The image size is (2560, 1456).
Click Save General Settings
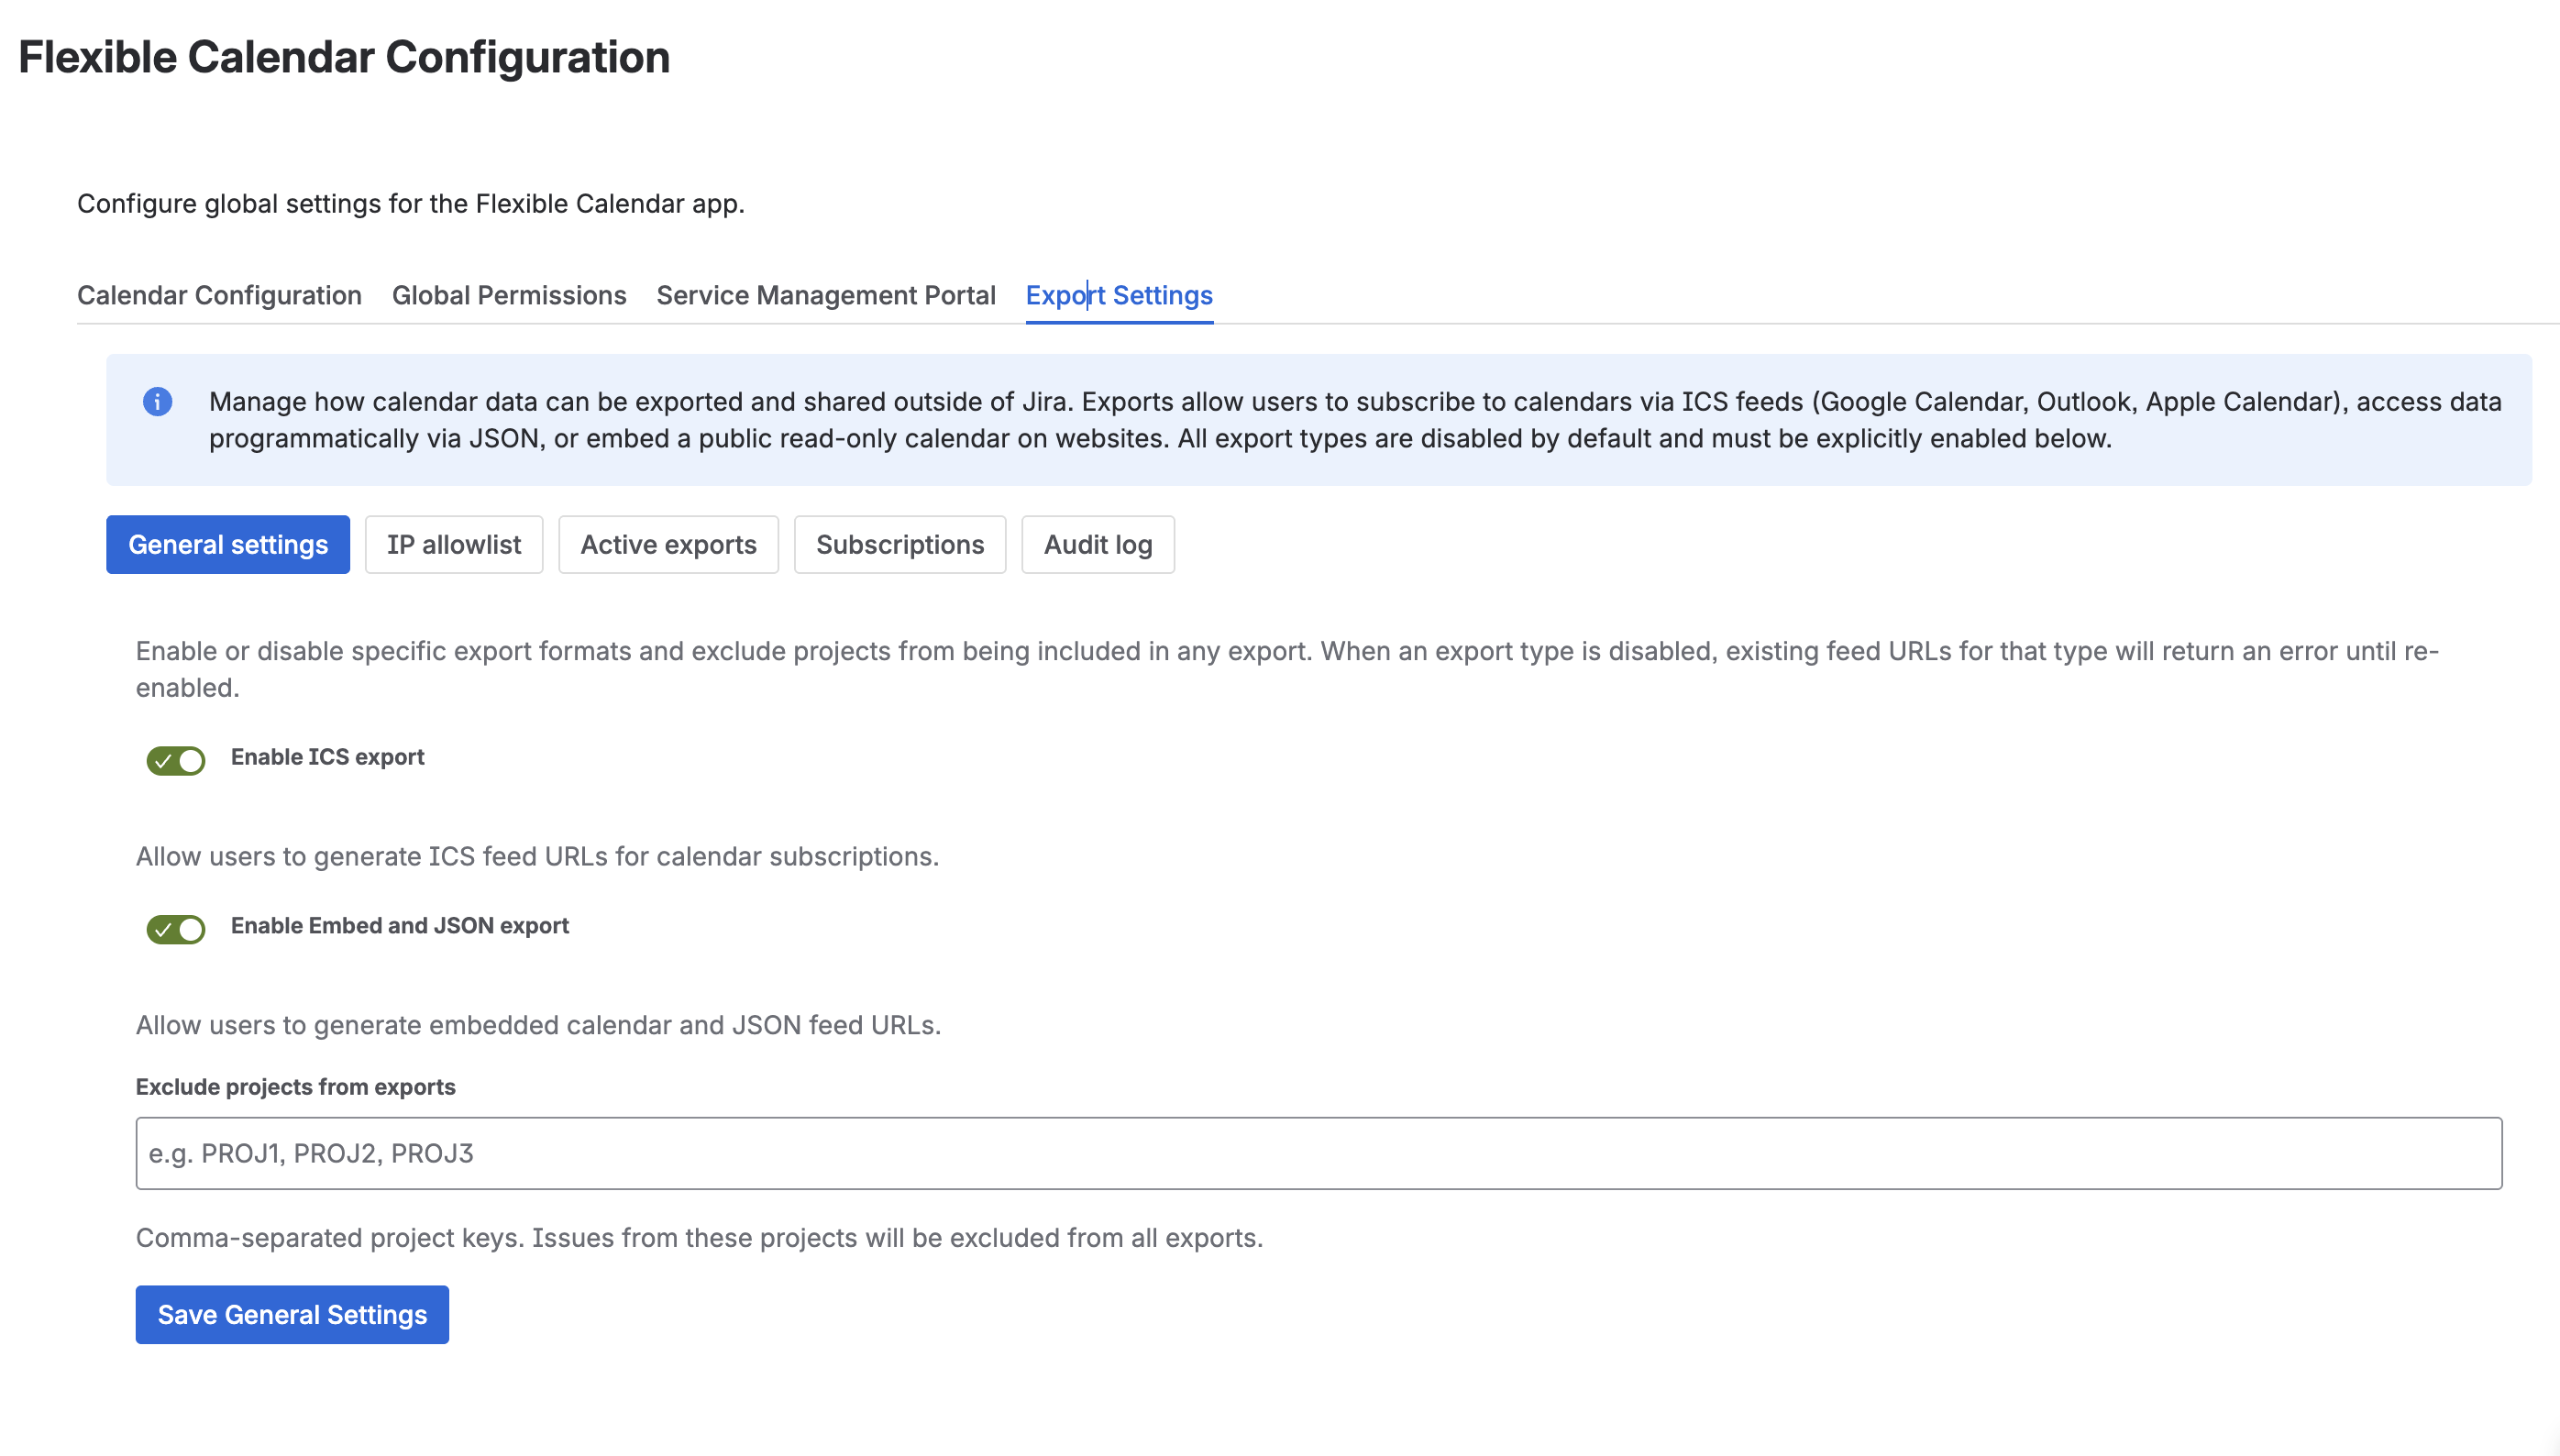292,1314
